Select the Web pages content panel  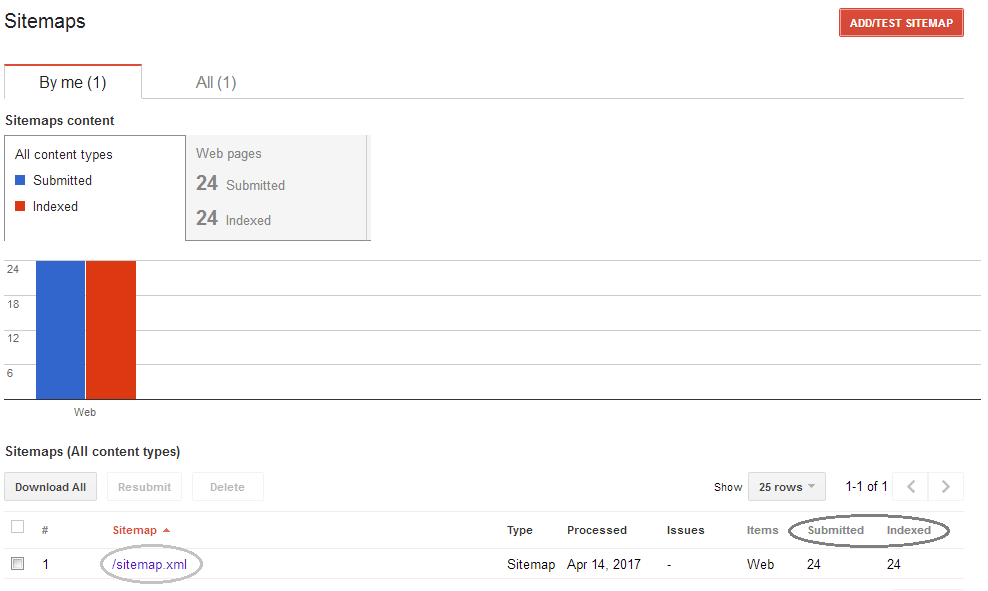276,188
